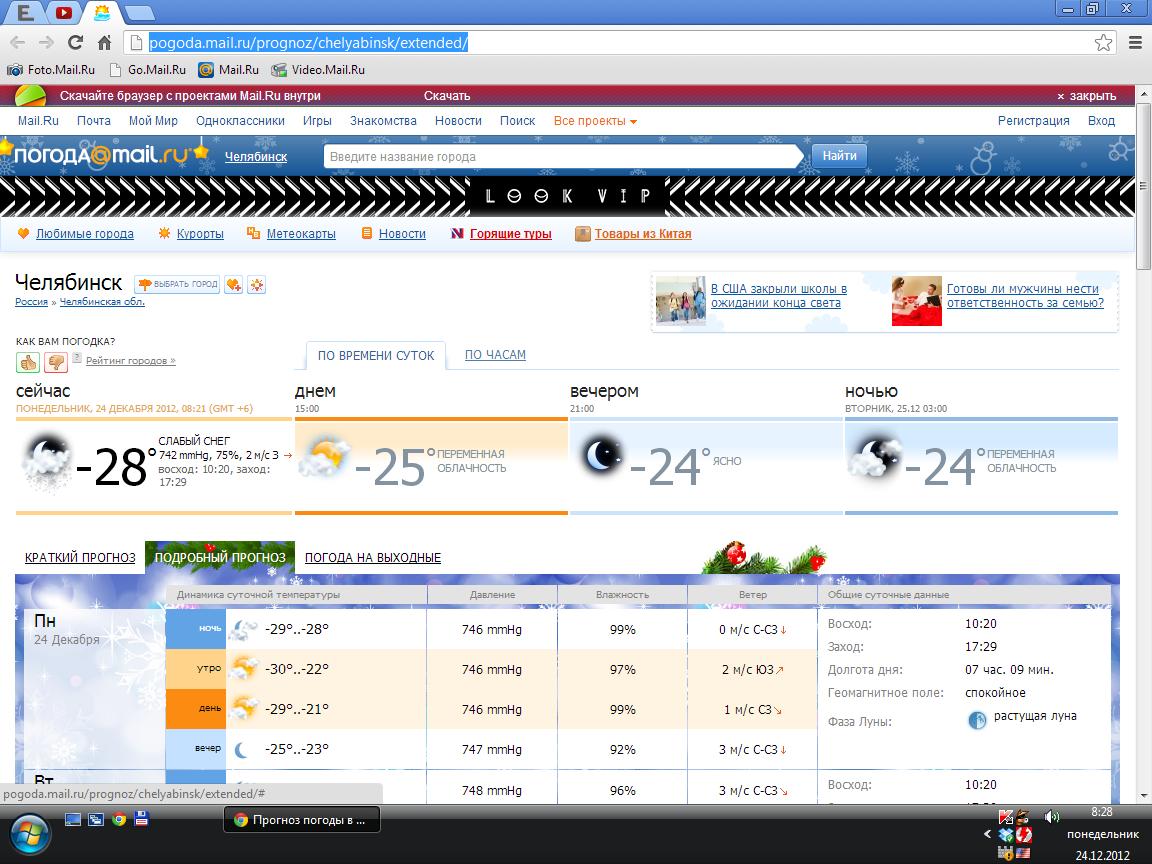Click the browser reload button
Image resolution: width=1152 pixels, height=864 pixels.
[75, 42]
